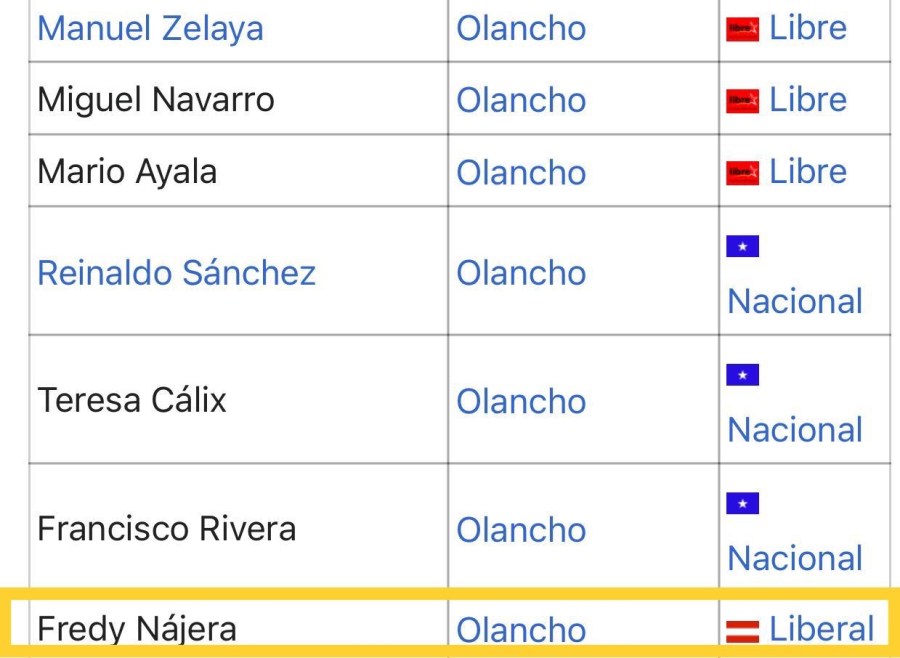Click the Nacional flag in Teresa Cálix's row

742,375
